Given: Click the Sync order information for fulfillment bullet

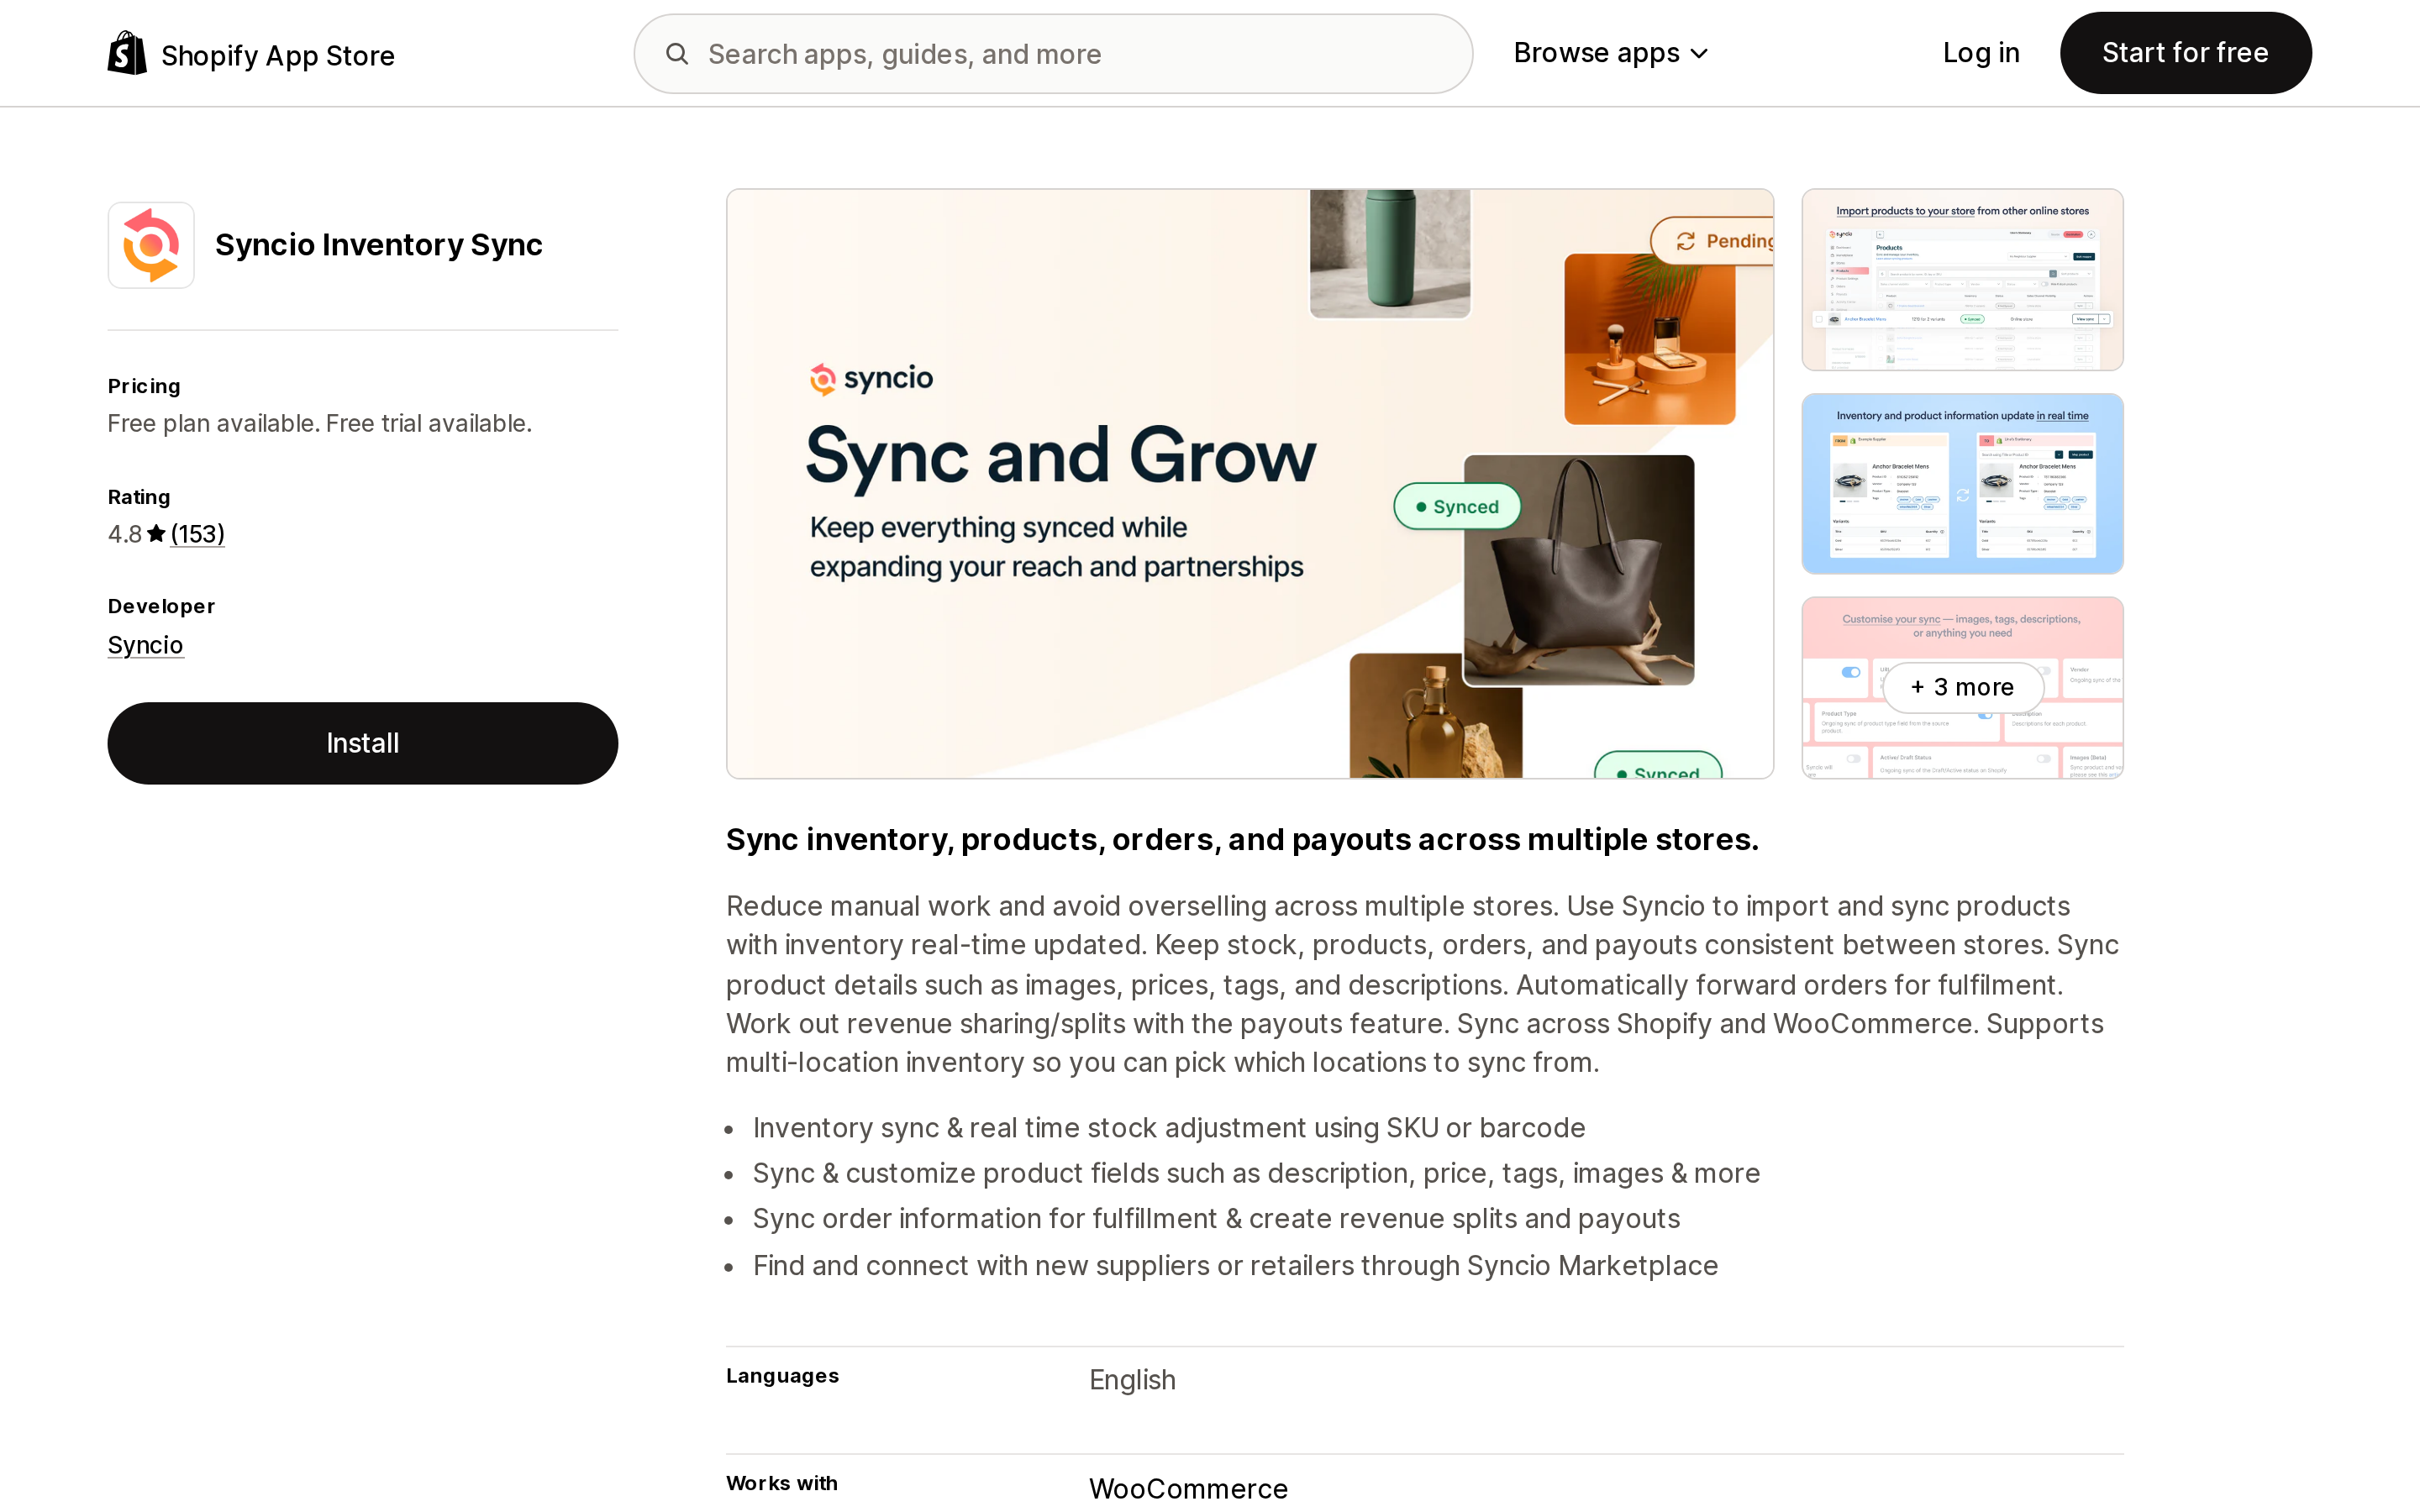Looking at the screenshot, I should pyautogui.click(x=1216, y=1219).
